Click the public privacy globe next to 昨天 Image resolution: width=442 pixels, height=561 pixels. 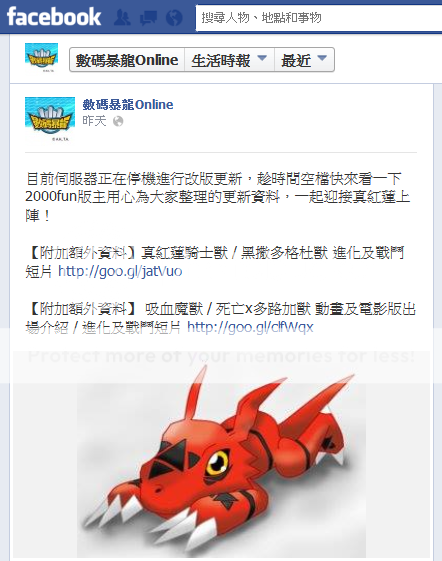118,122
